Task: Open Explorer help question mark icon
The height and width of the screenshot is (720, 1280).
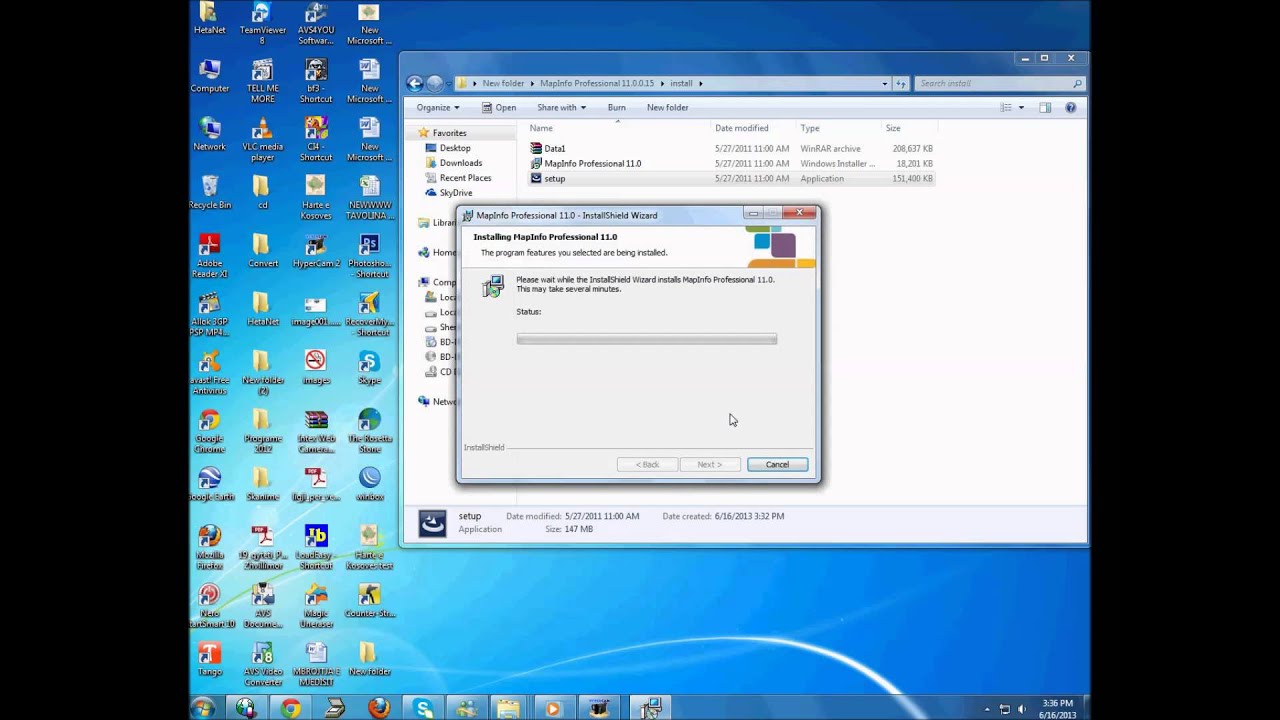Action: (1071, 107)
